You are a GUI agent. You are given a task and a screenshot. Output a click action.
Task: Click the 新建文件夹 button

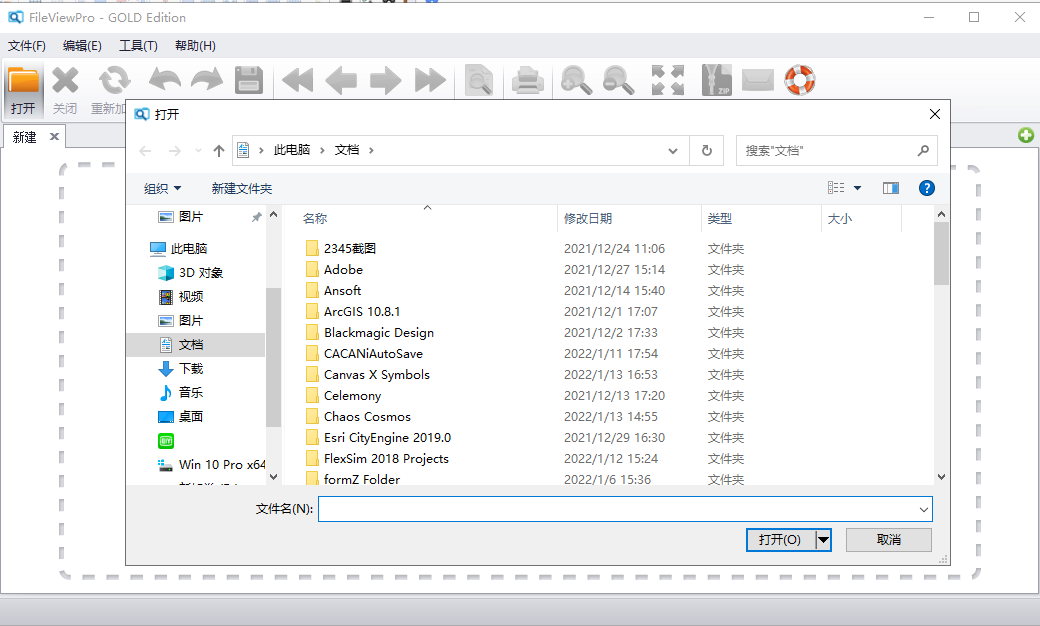pyautogui.click(x=241, y=188)
